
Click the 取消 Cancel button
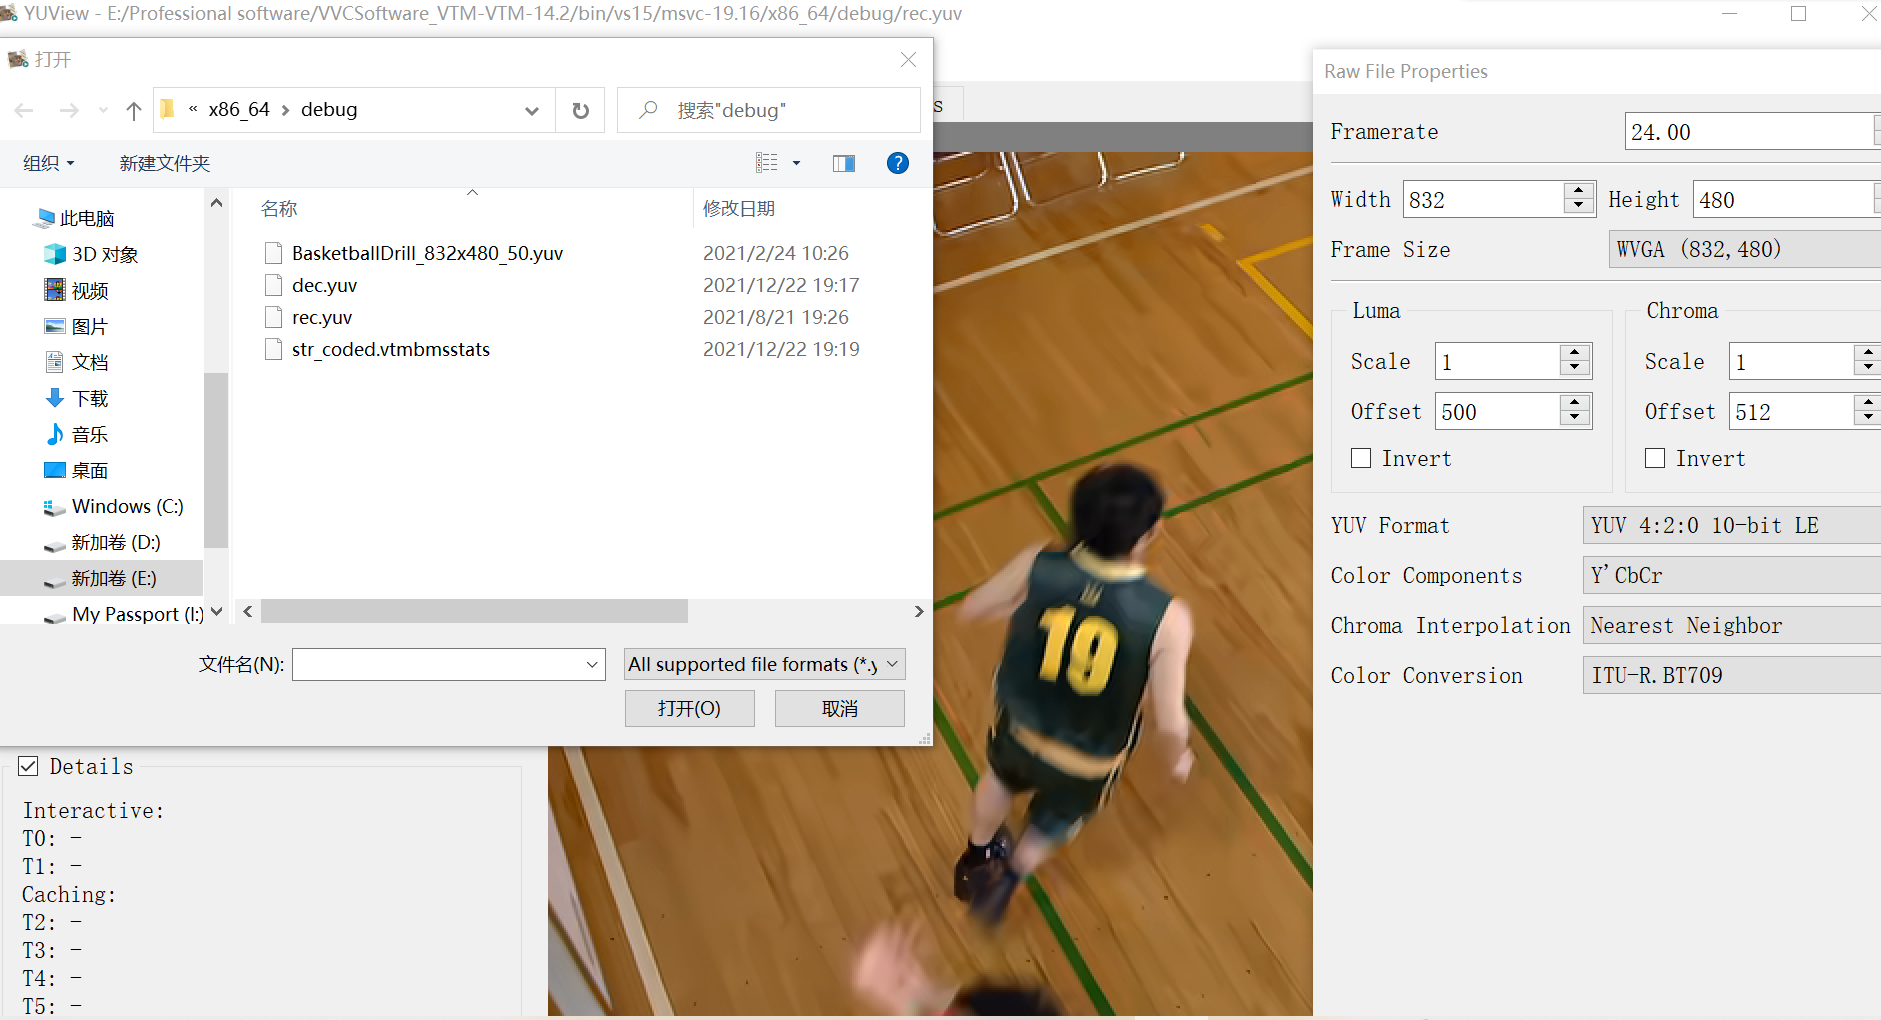tap(839, 708)
